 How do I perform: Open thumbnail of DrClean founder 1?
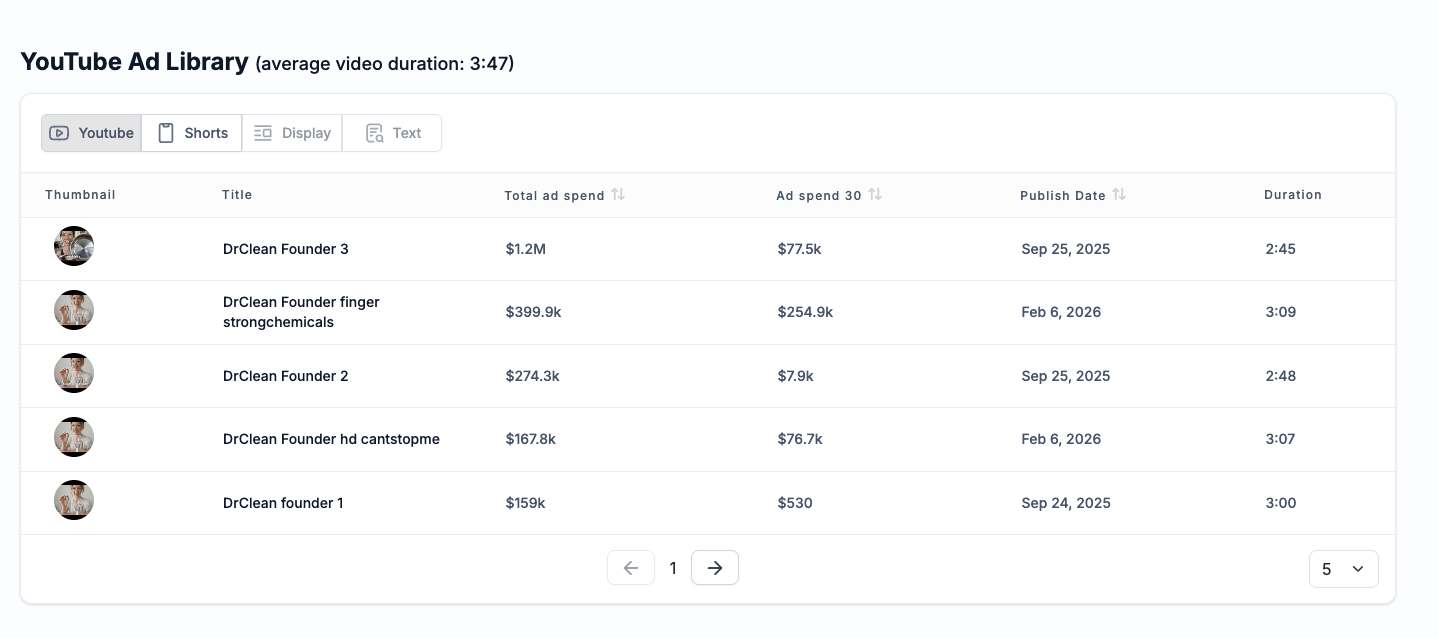tap(74, 501)
